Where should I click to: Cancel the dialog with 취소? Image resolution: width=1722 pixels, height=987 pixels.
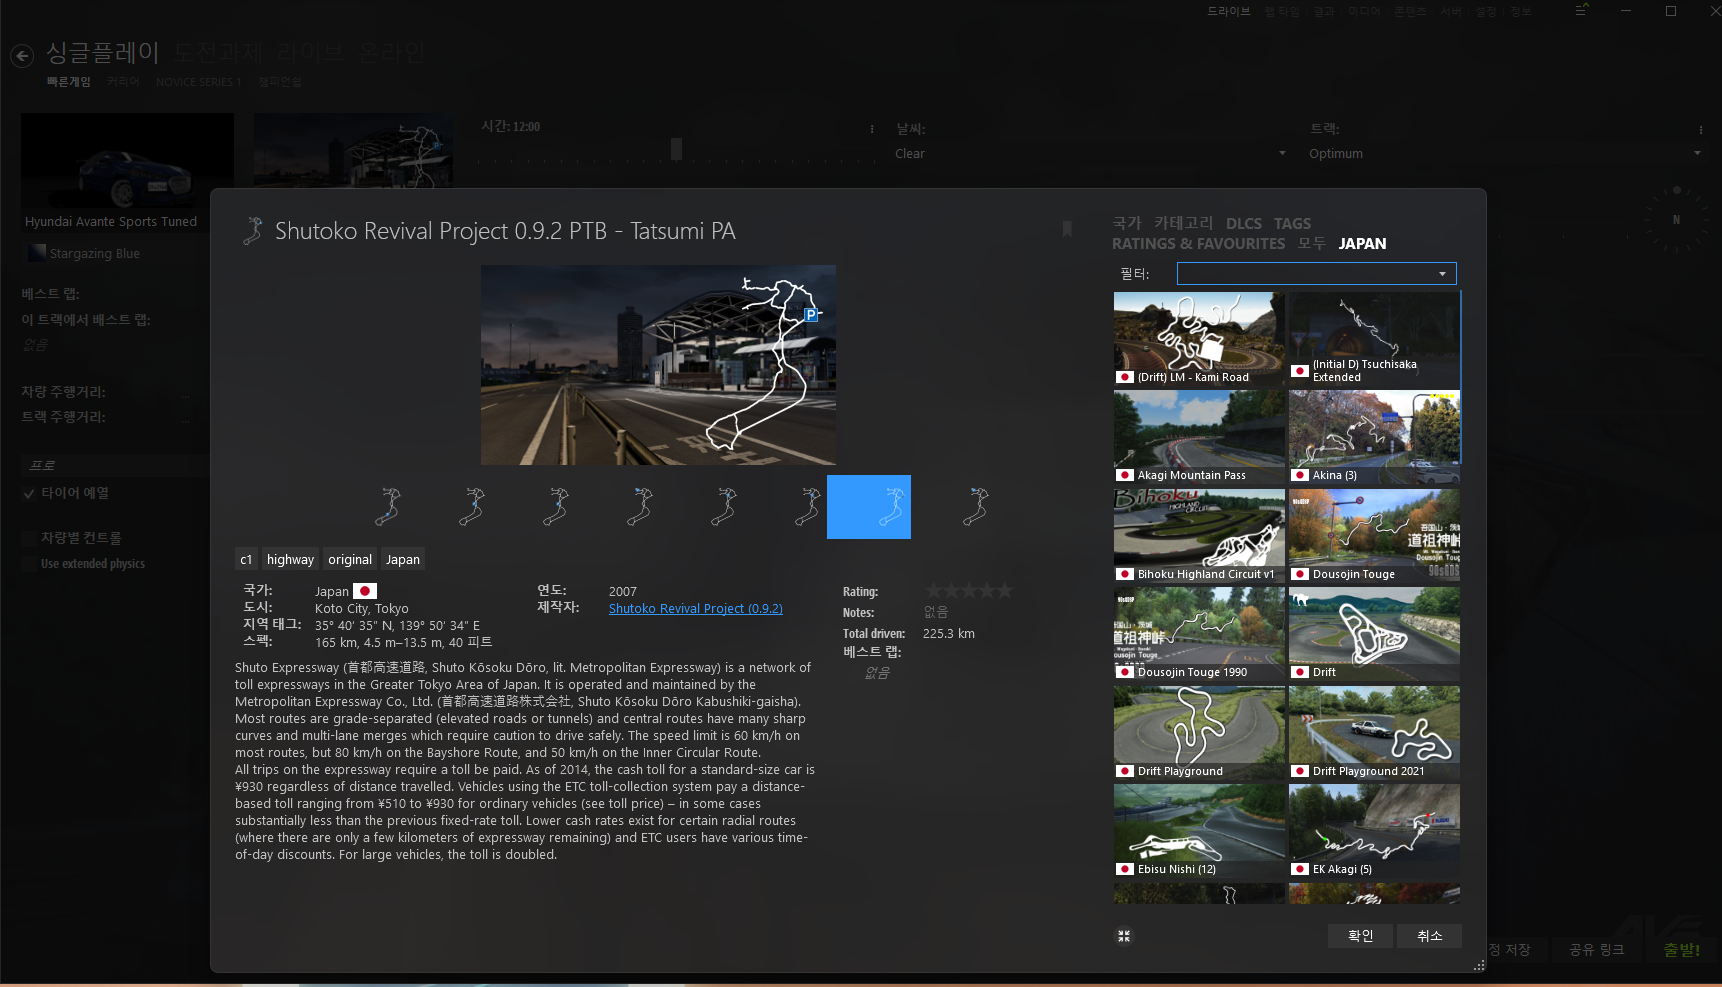1430,936
